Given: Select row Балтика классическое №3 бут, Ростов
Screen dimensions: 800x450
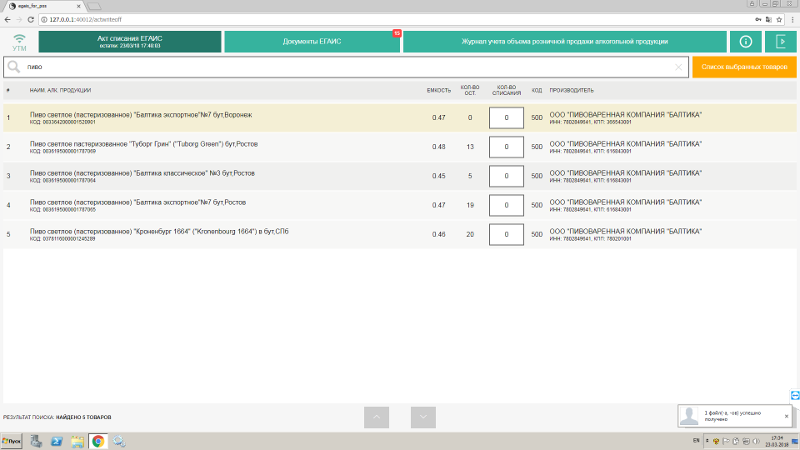Looking at the screenshot, I should [399, 176].
